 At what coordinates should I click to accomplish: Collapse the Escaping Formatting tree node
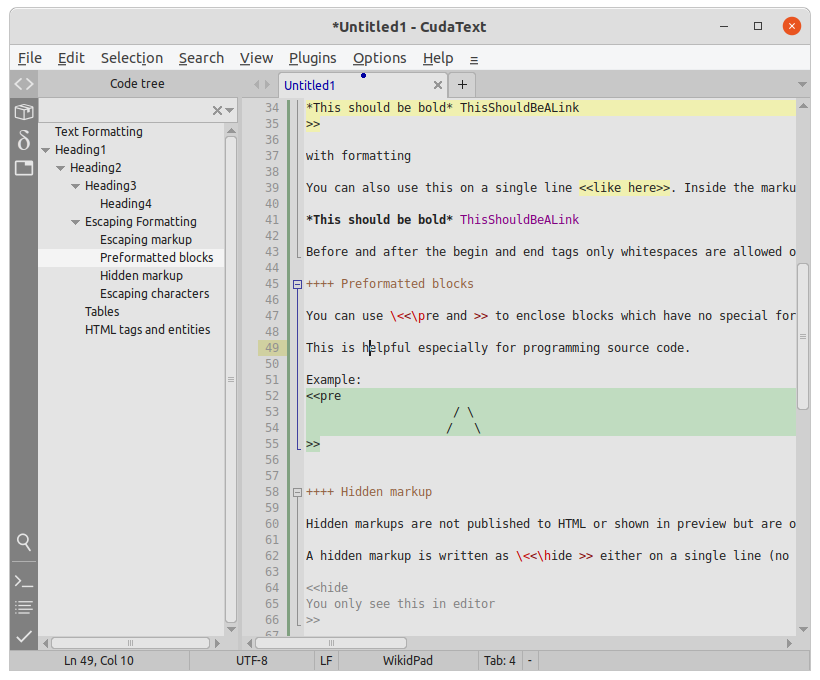pos(76,222)
